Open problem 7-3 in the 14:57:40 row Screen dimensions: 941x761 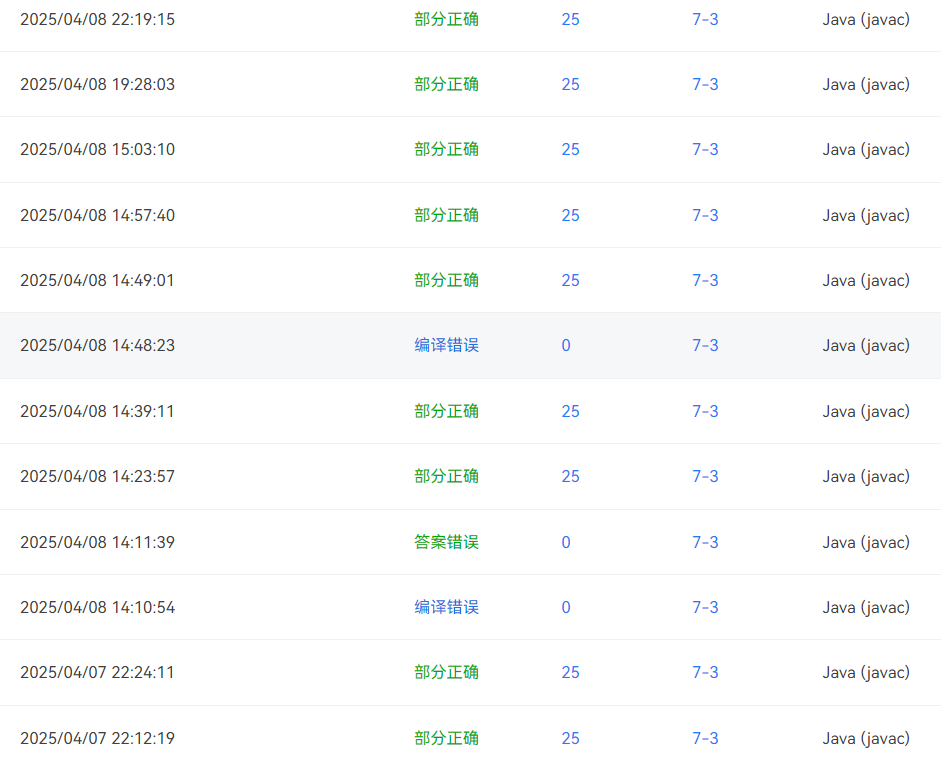pyautogui.click(x=705, y=215)
